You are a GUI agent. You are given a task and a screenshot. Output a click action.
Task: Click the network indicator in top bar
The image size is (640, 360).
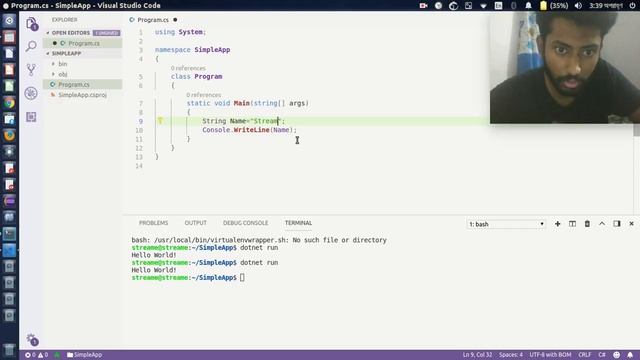pos(483,6)
